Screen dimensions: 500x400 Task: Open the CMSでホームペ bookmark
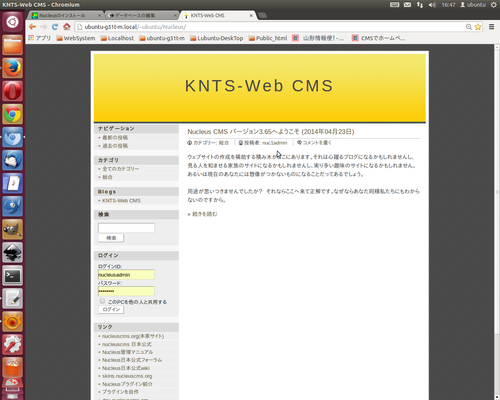point(378,38)
